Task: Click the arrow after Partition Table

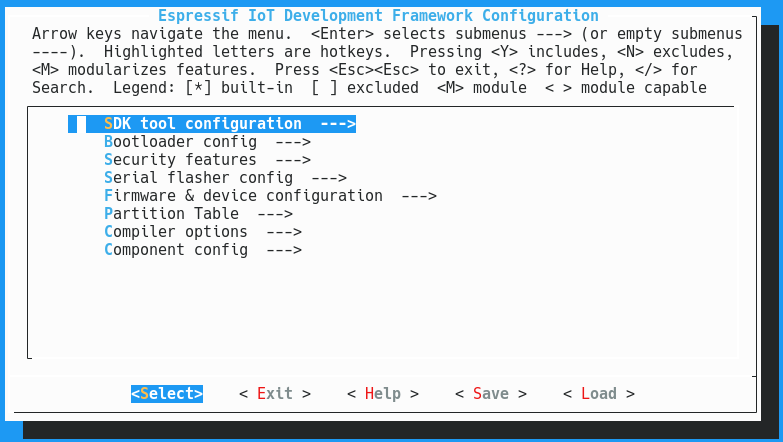Action: coord(275,214)
